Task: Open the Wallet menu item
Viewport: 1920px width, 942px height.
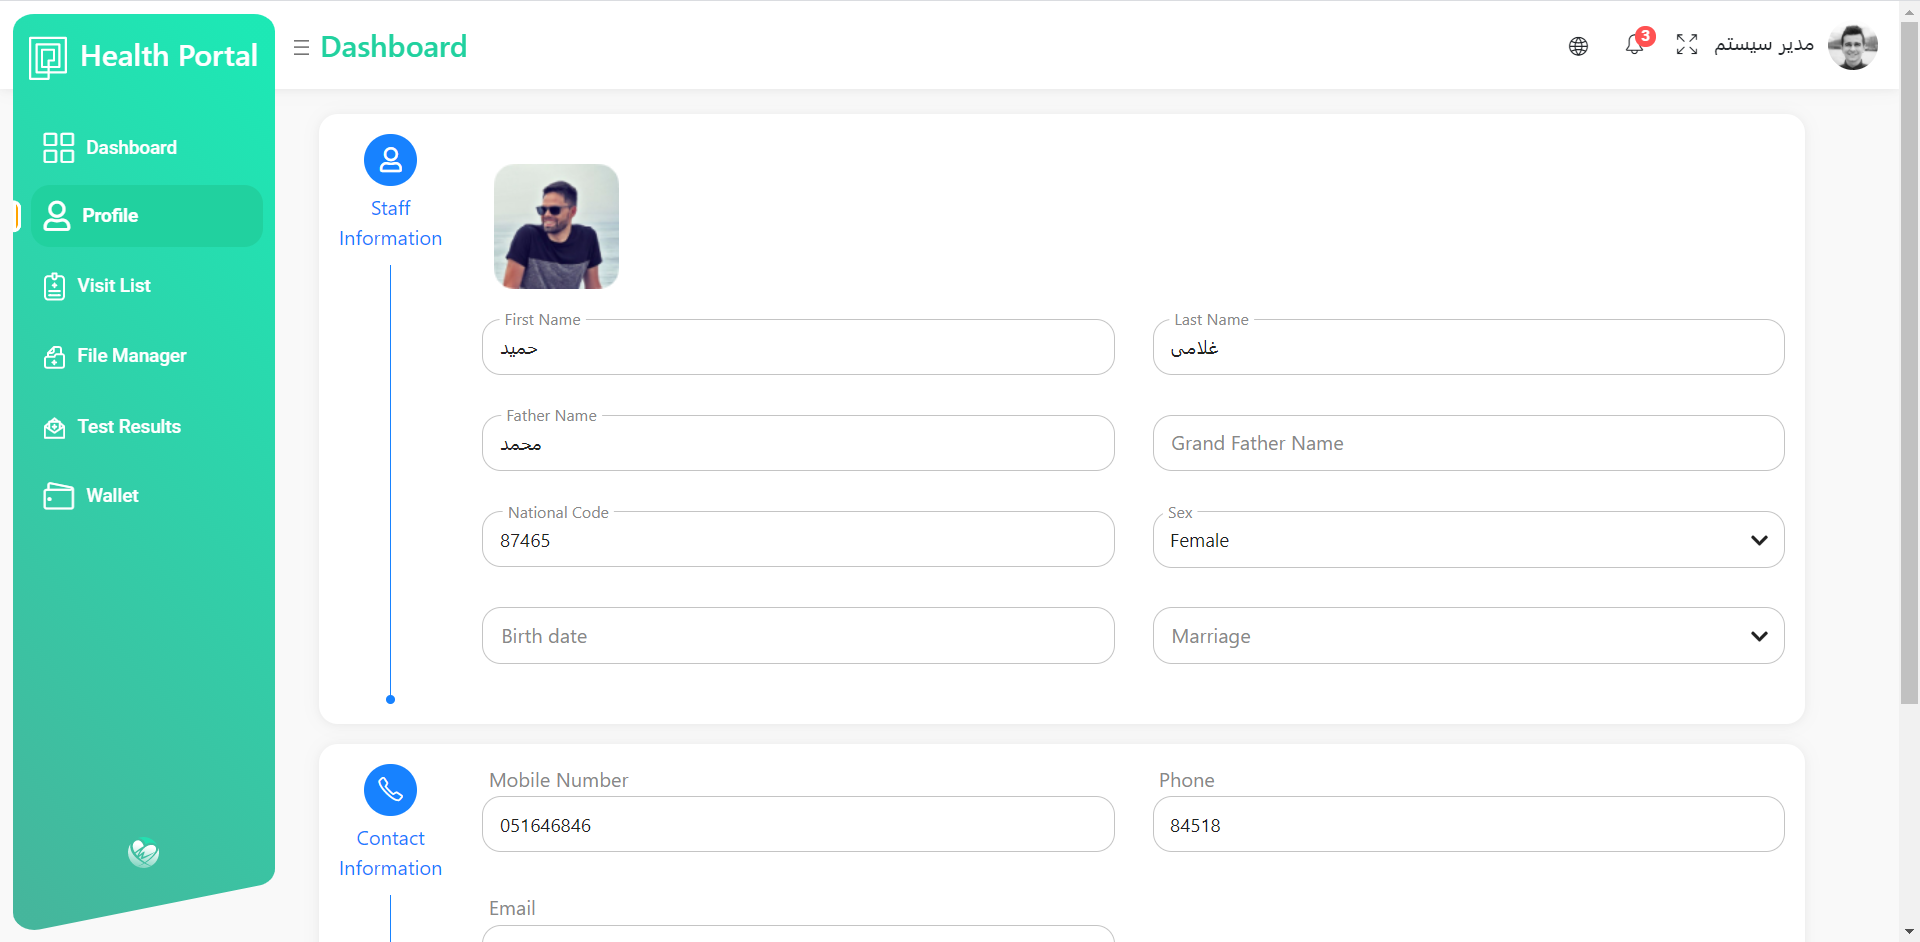Action: (147, 496)
